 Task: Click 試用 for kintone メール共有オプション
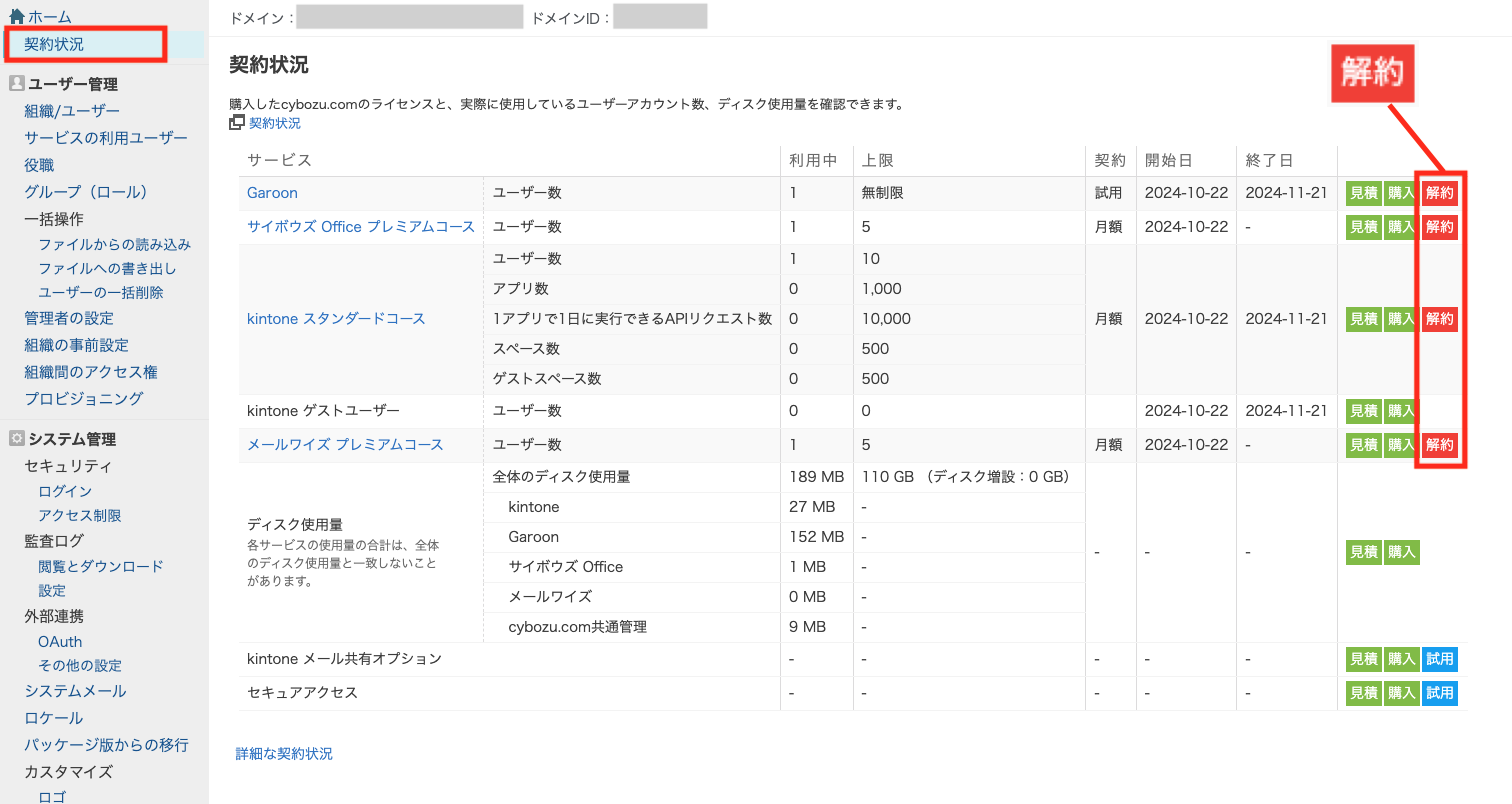tap(1439, 659)
